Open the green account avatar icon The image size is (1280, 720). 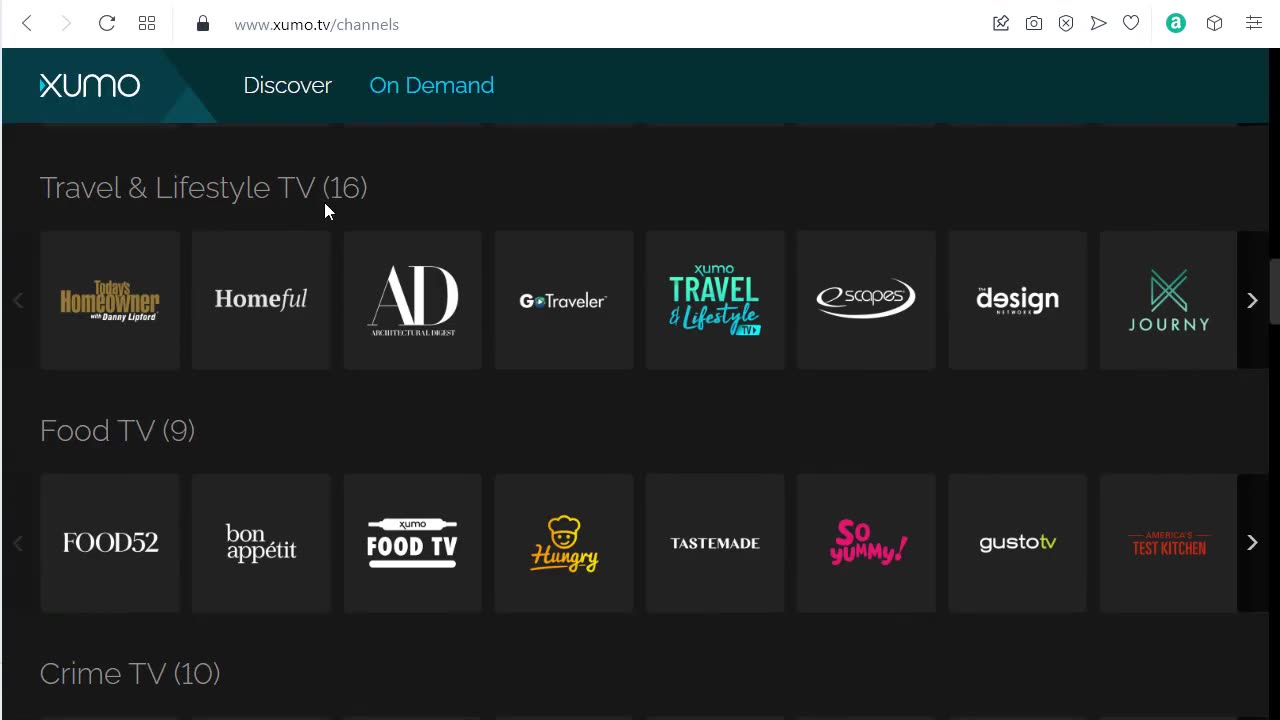[1176, 23]
